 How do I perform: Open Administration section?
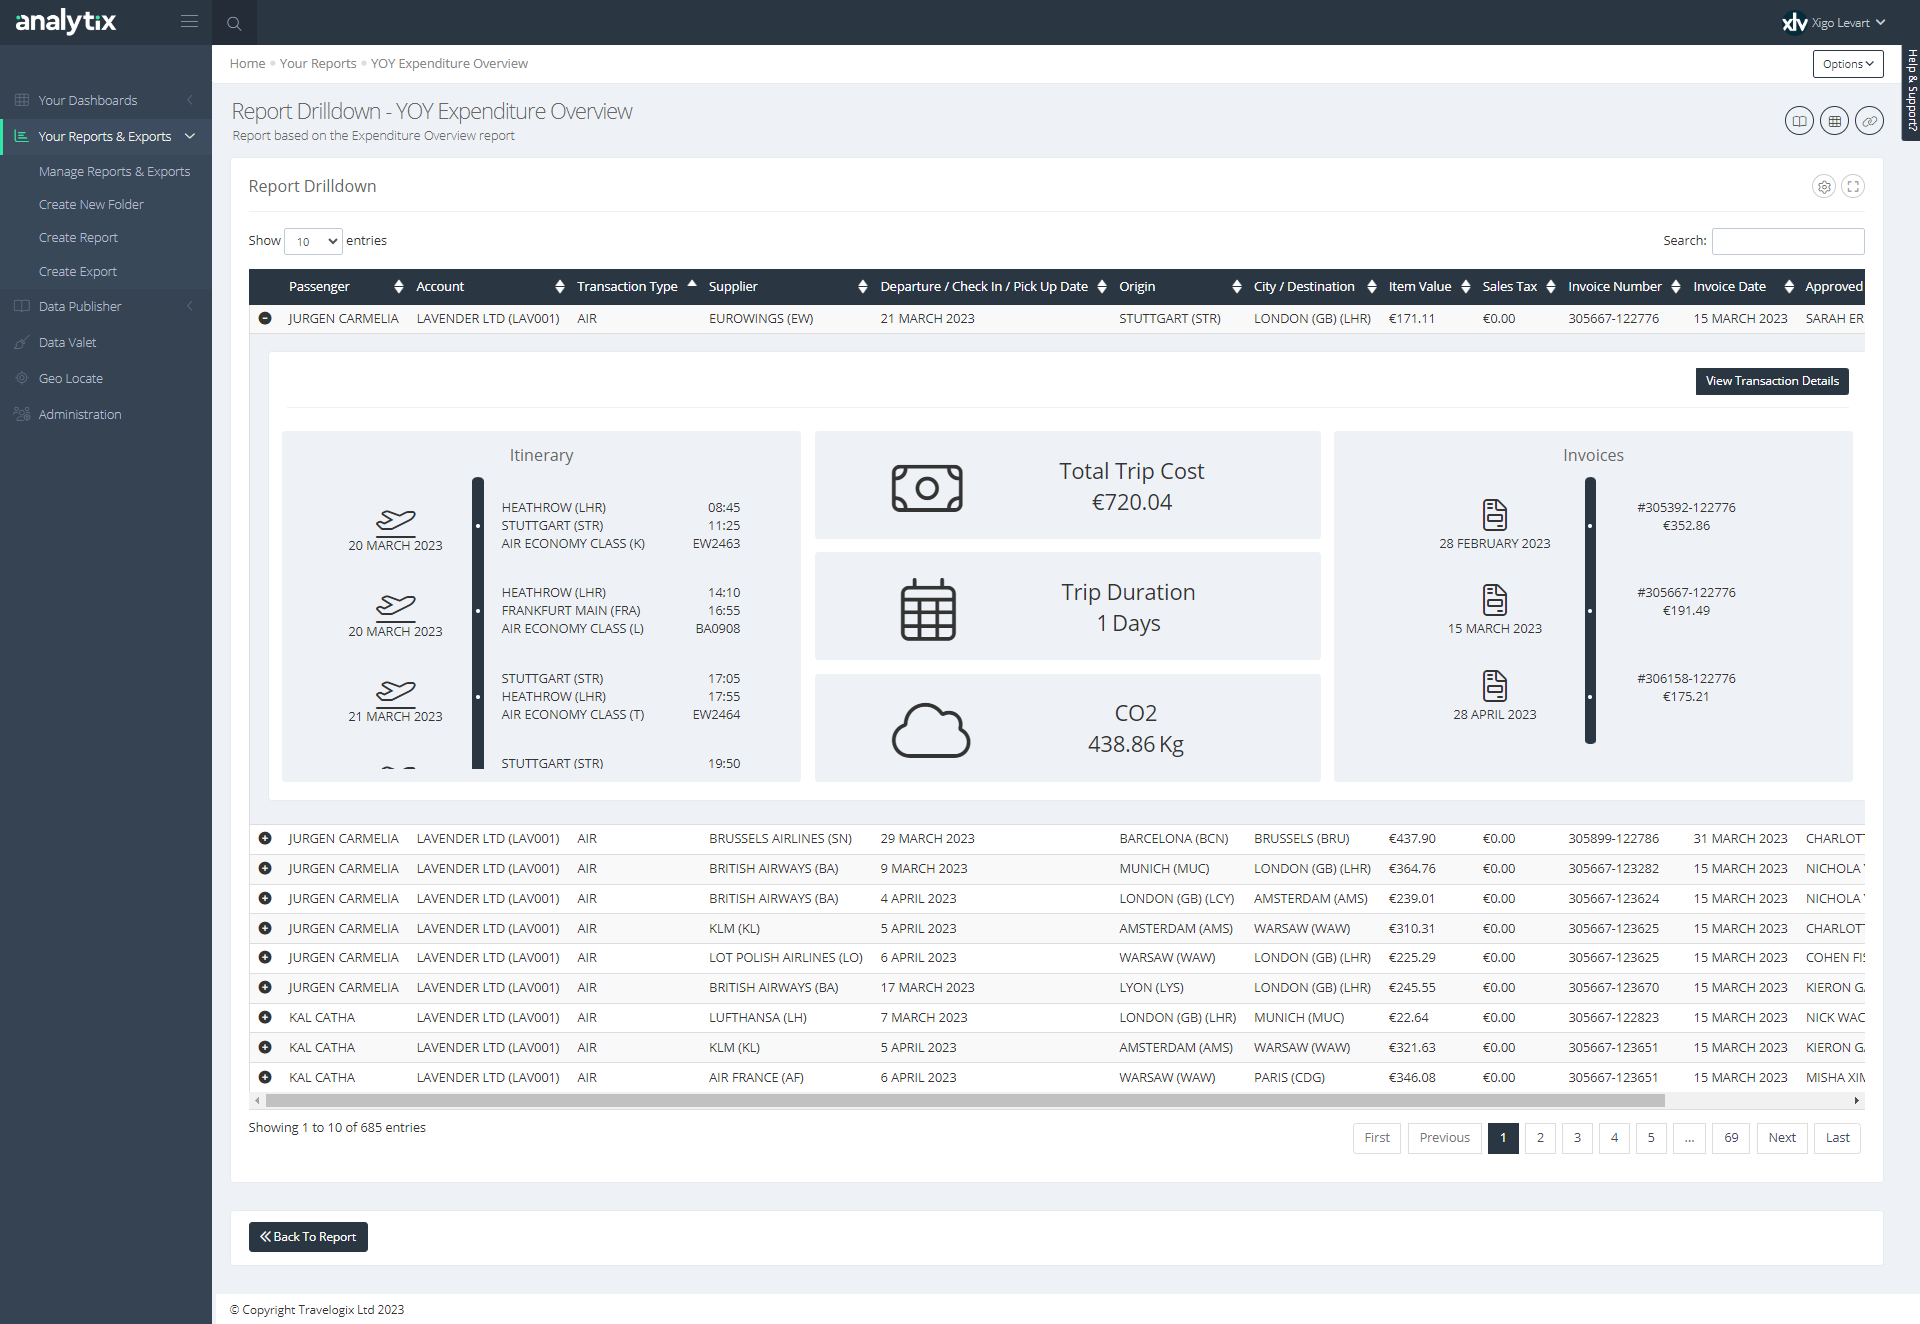80,415
